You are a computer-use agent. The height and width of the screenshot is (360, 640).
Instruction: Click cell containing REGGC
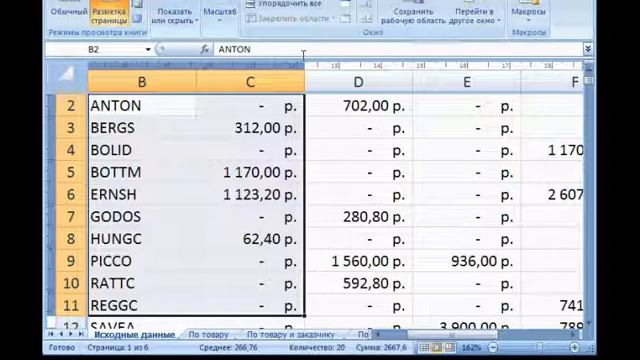pos(142,306)
